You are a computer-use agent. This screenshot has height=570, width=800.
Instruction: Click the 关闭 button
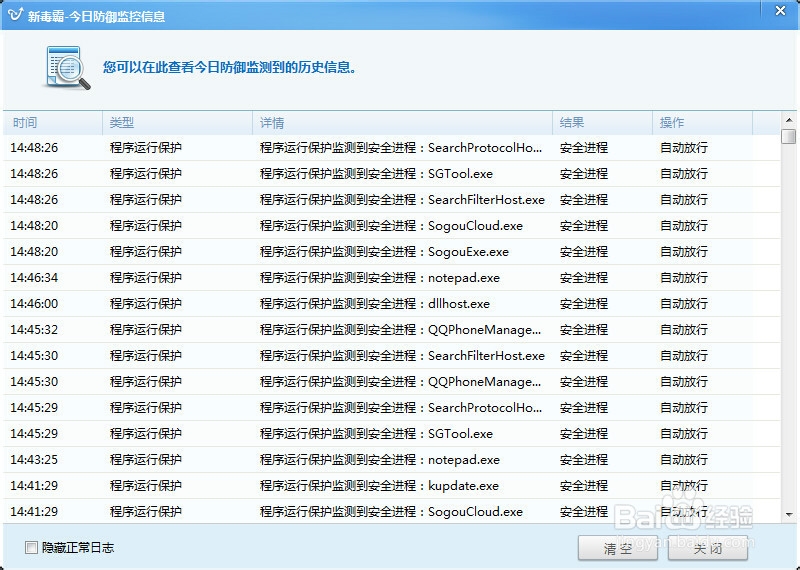pyautogui.click(x=708, y=549)
